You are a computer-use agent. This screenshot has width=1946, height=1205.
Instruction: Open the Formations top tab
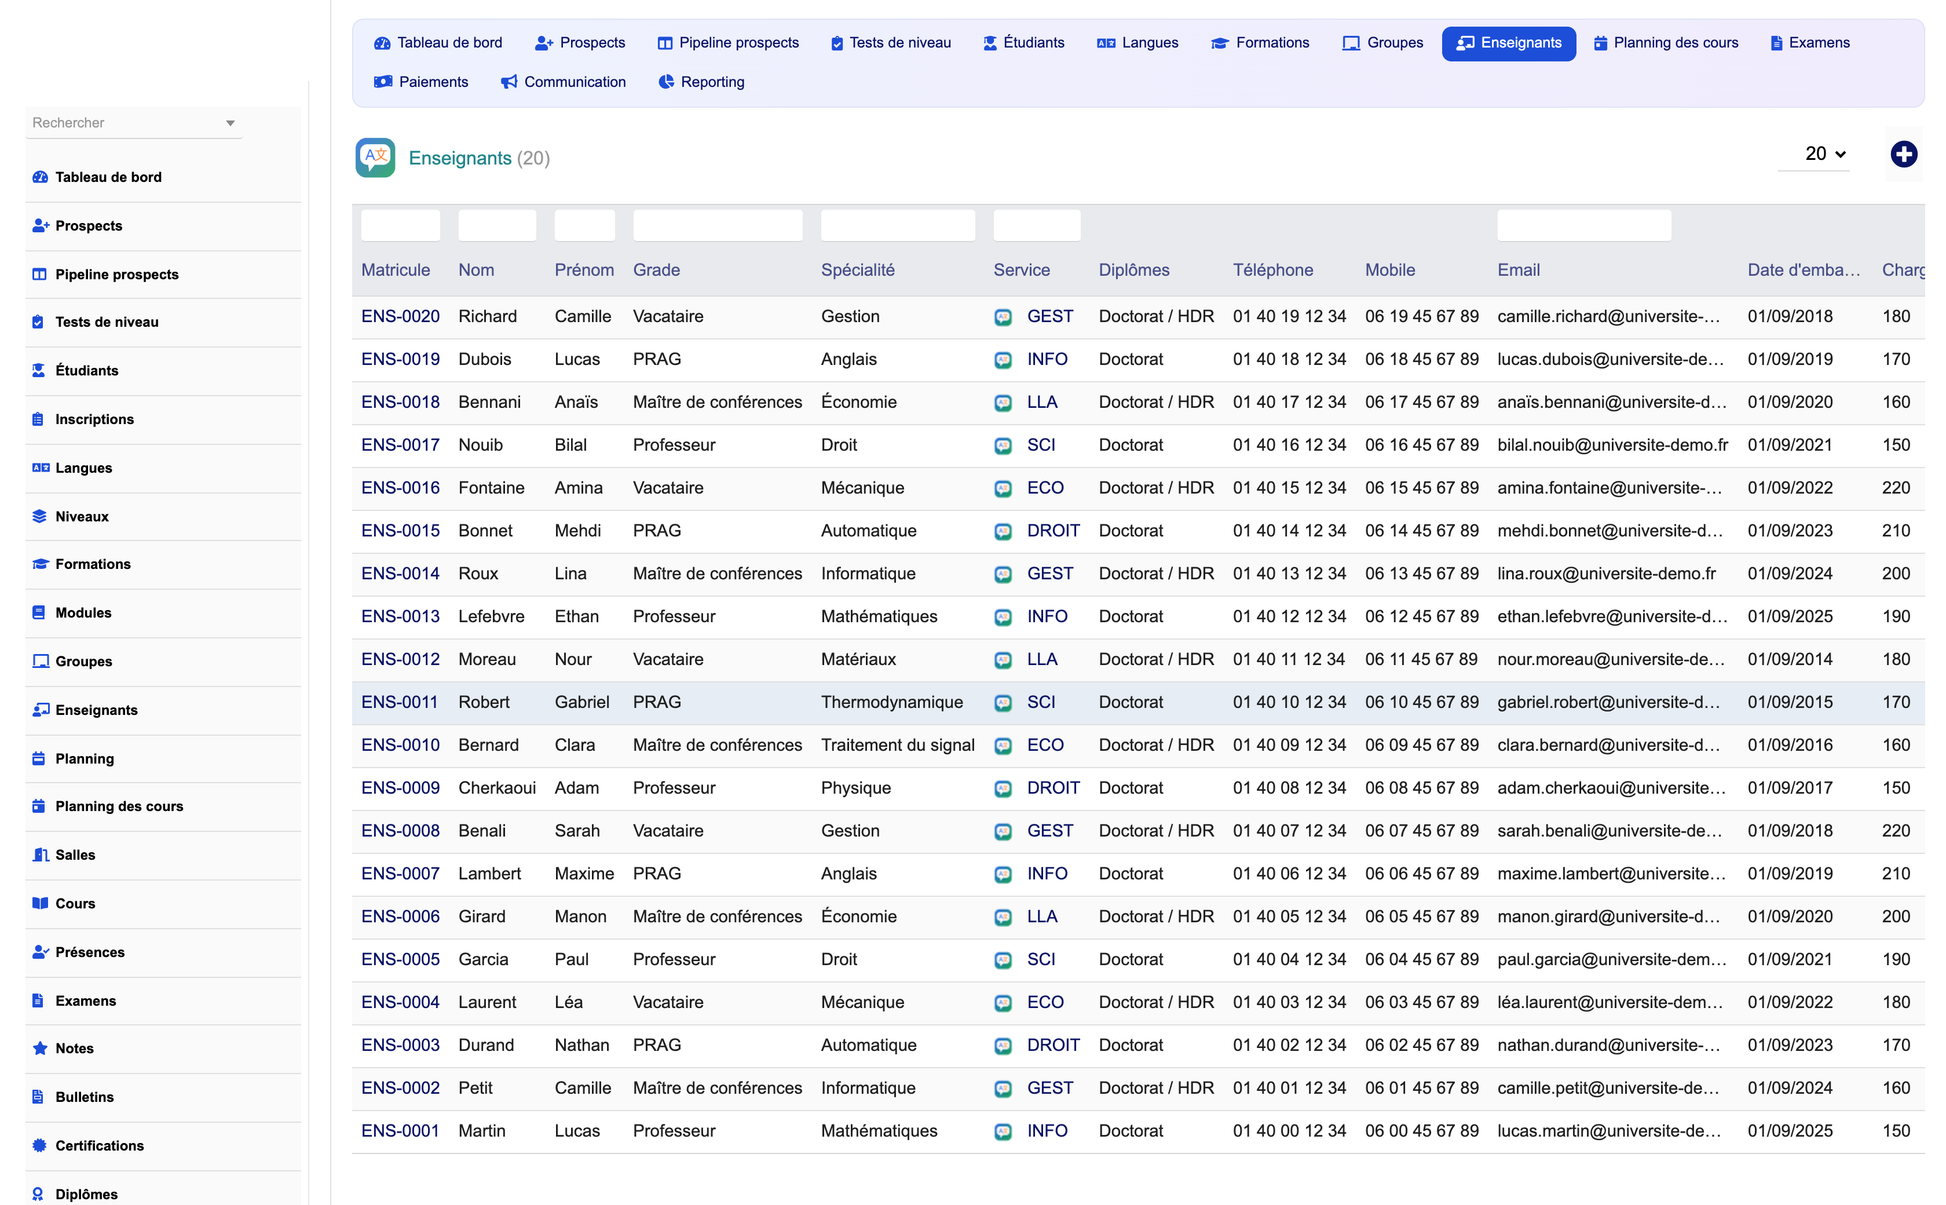pos(1259,43)
